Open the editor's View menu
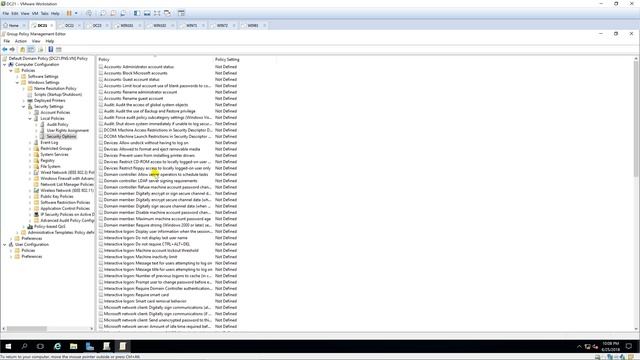The image size is (640, 360). coord(36,41)
